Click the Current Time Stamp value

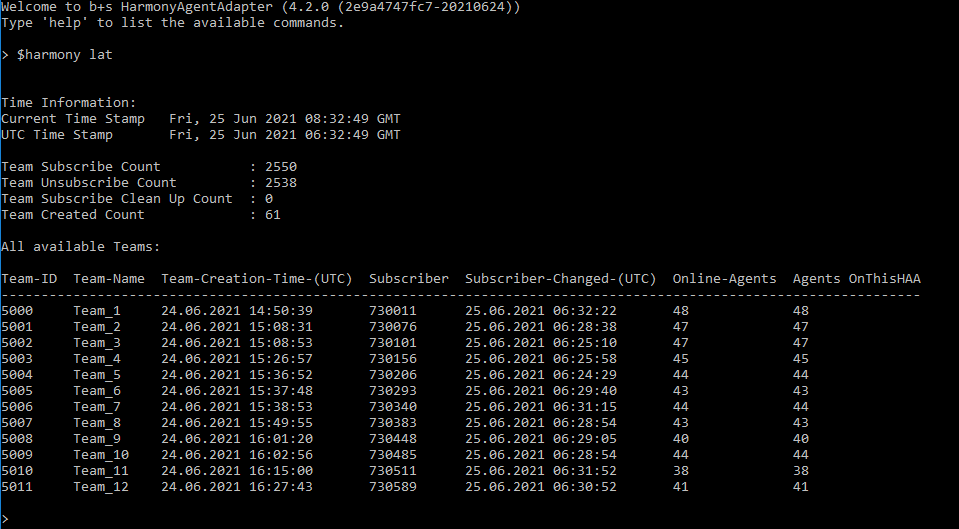tap(285, 119)
